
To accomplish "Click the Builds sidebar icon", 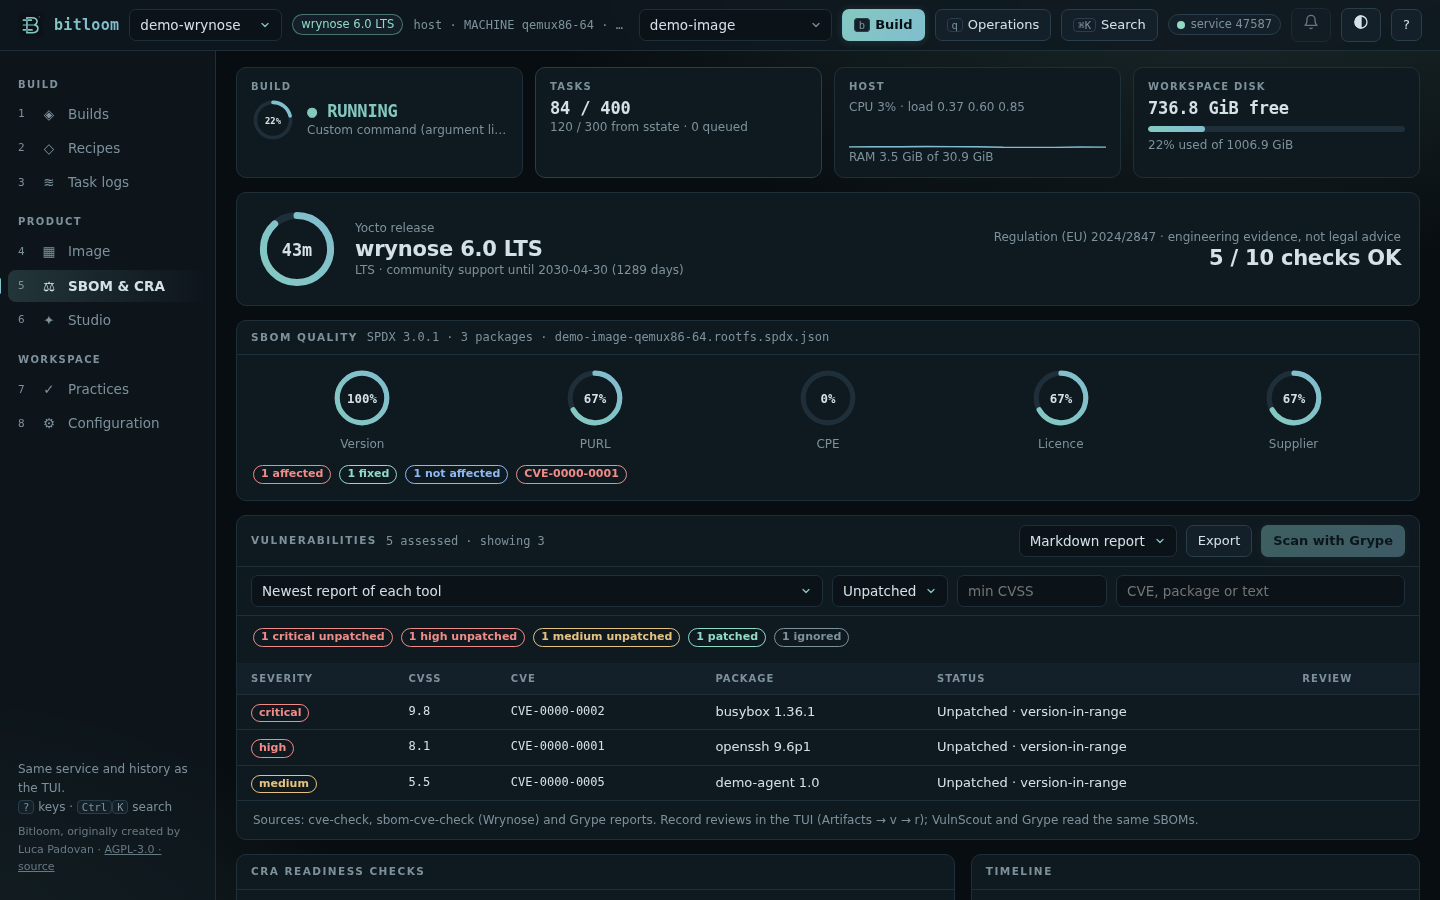I will (x=49, y=115).
